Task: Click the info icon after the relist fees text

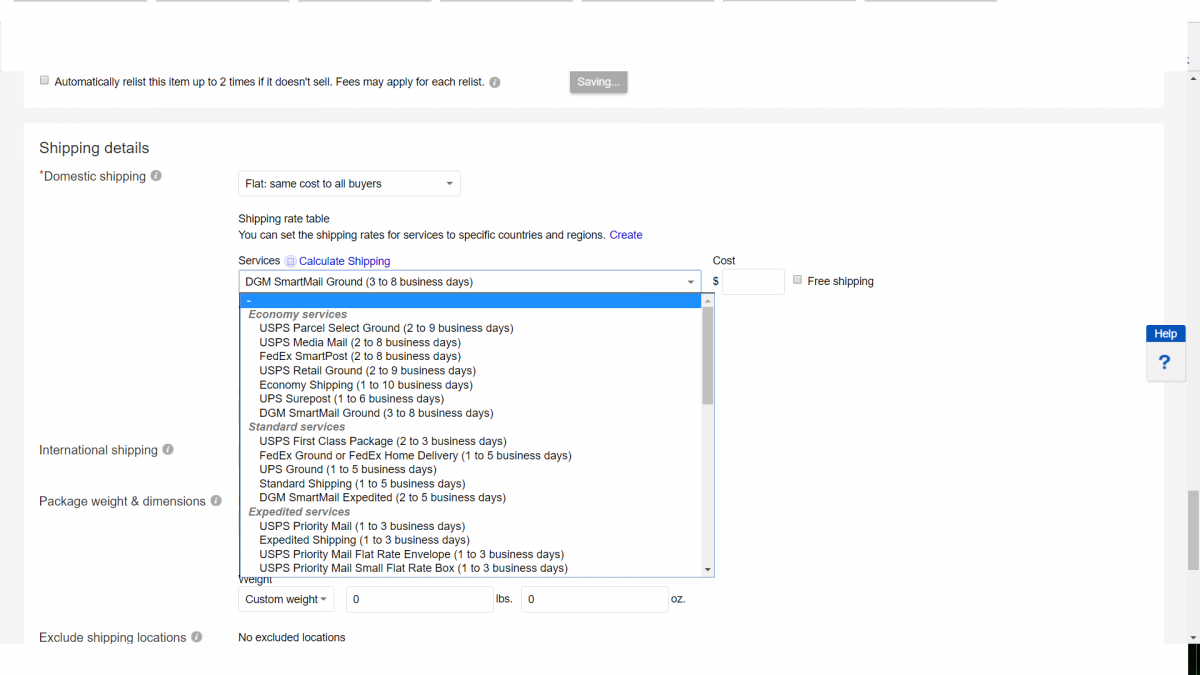Action: coord(495,83)
